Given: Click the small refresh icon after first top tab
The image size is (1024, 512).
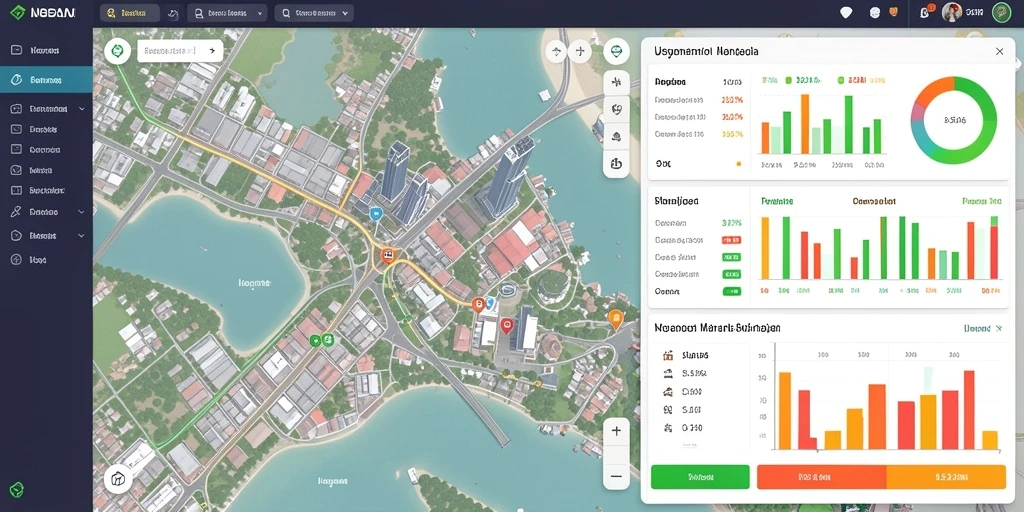Looking at the screenshot, I should coord(173,13).
